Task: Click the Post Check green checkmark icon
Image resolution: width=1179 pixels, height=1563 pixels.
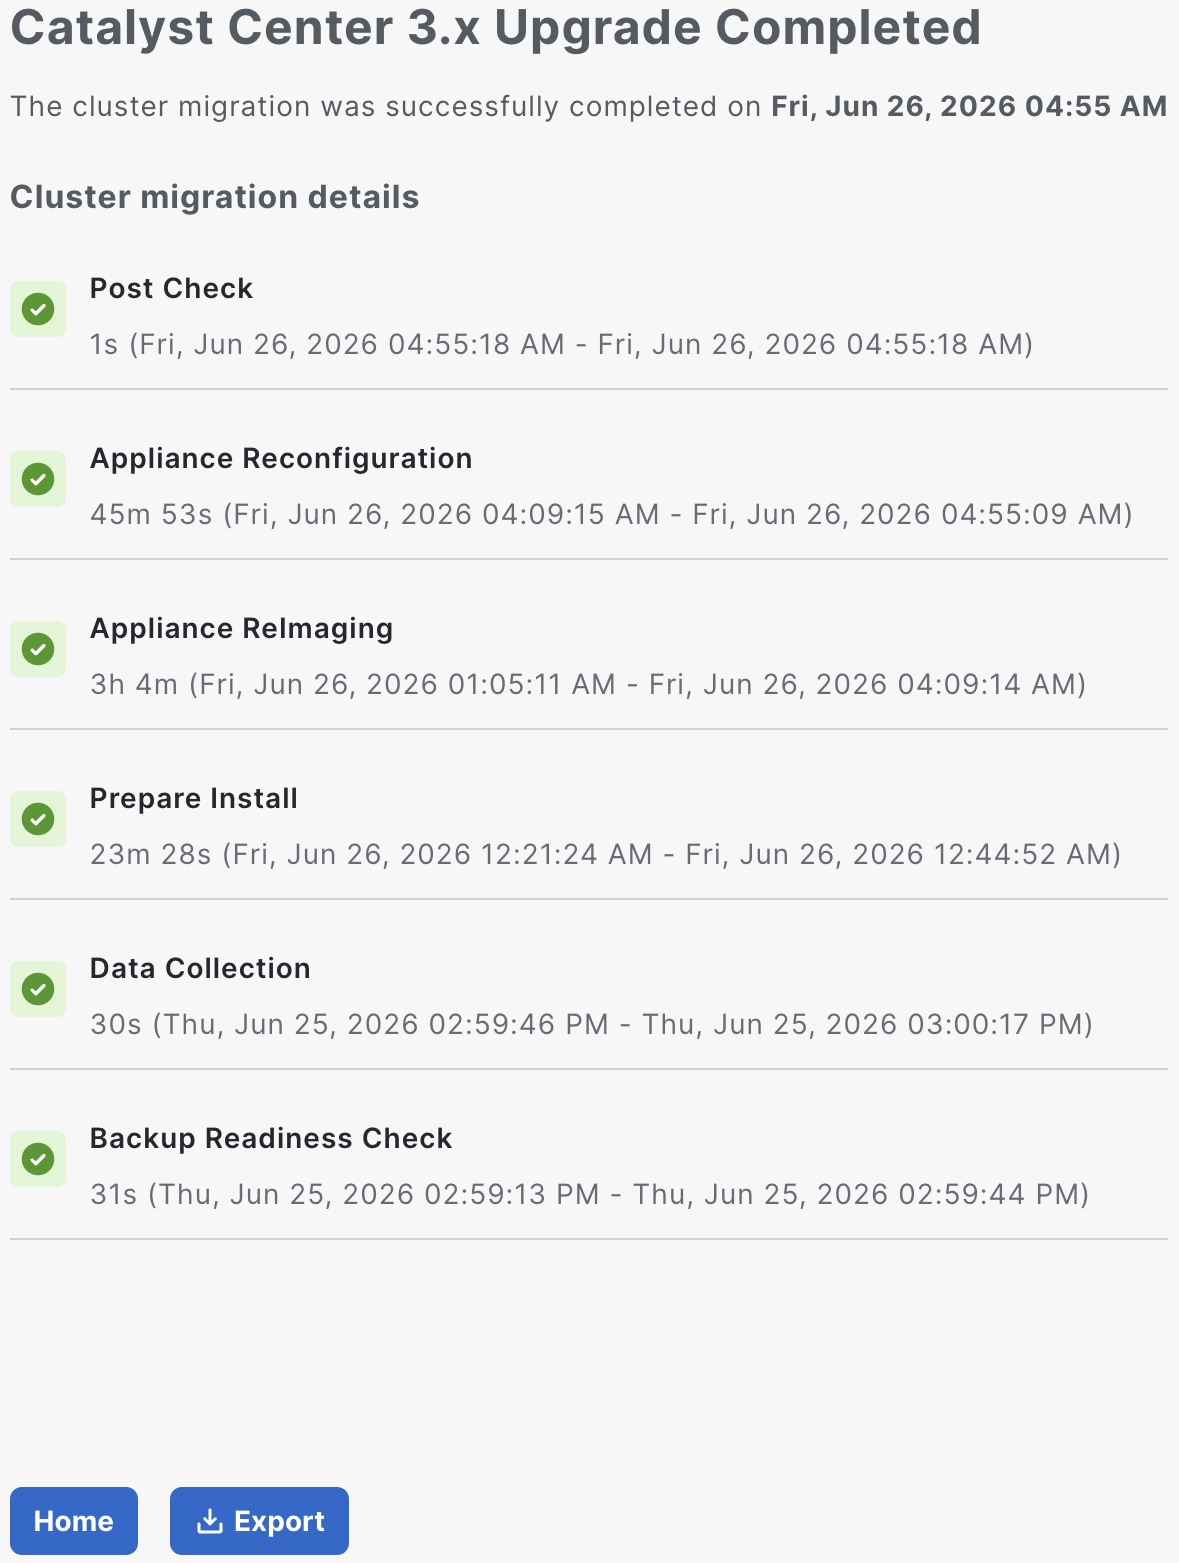Action: pyautogui.click(x=38, y=309)
